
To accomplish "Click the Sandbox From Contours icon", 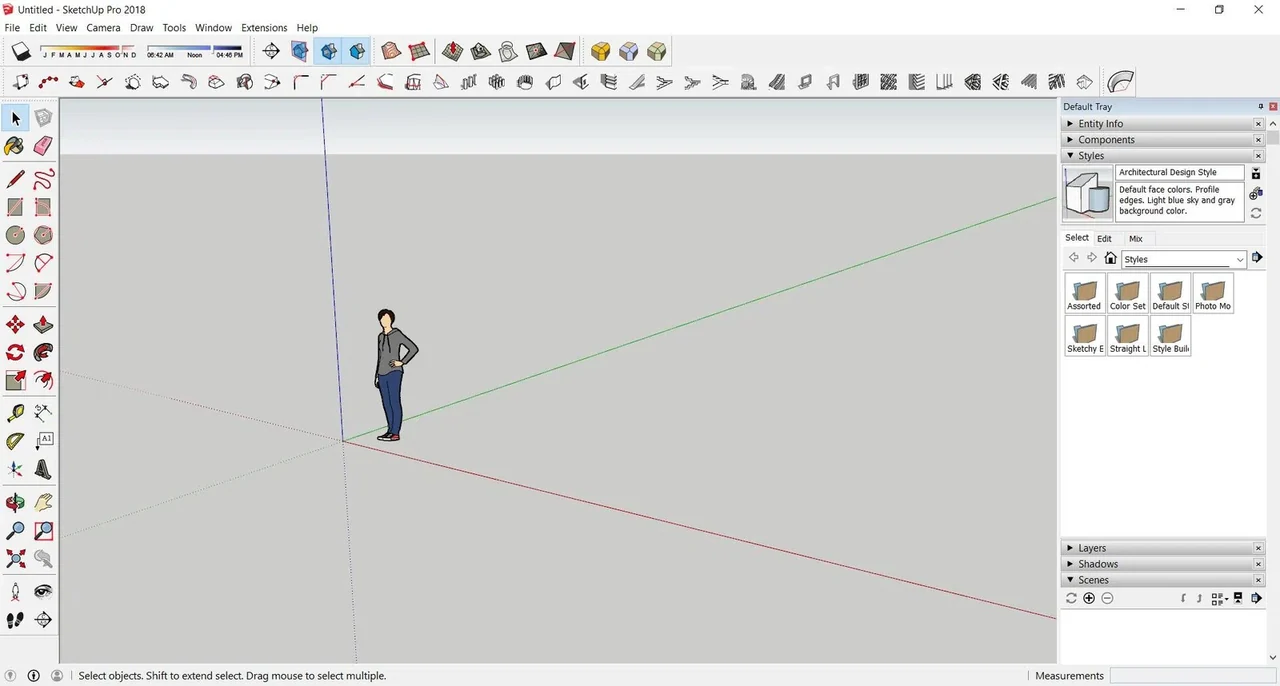I will click(x=391, y=51).
